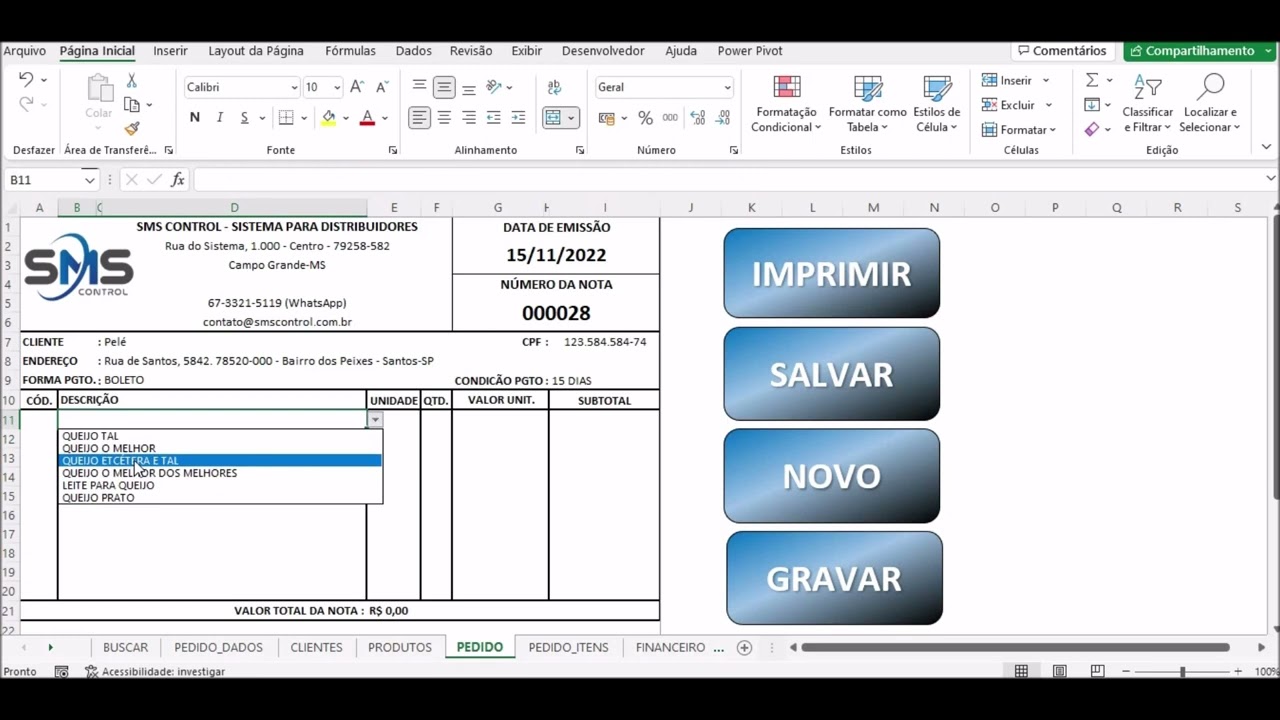
Task: Click the zoom slider in status bar
Action: (1182, 672)
